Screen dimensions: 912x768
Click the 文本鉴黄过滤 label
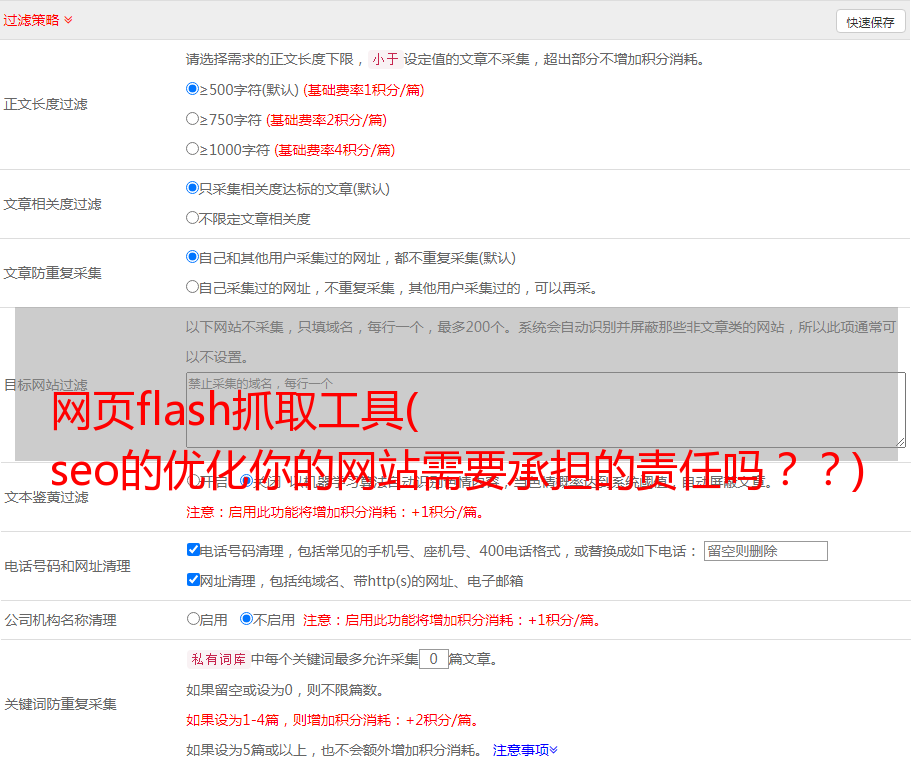(47, 497)
